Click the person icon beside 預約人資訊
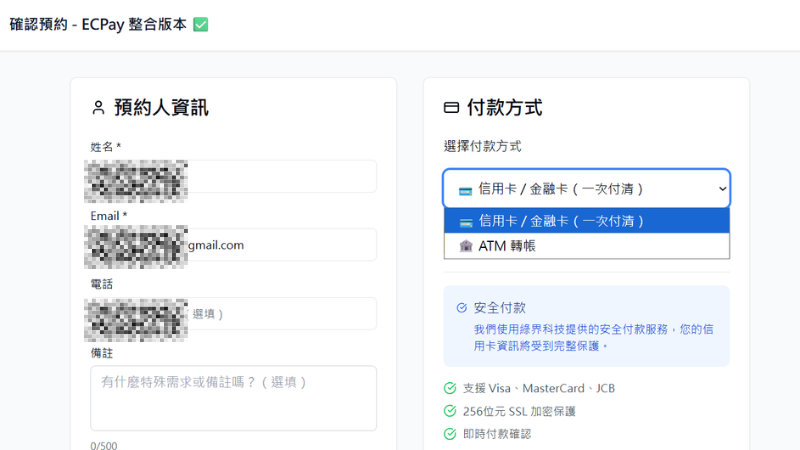Screen dimensions: 800x450 click(98, 108)
